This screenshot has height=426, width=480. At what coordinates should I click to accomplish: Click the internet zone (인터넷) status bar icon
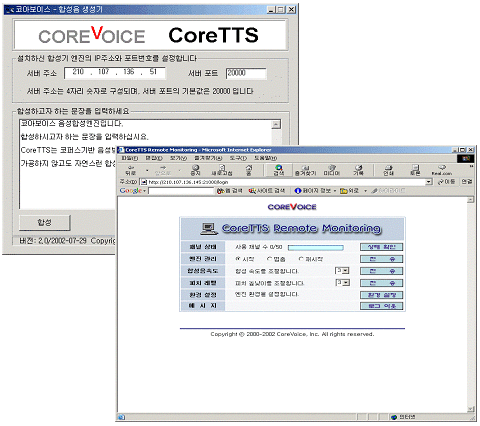tap(394, 417)
